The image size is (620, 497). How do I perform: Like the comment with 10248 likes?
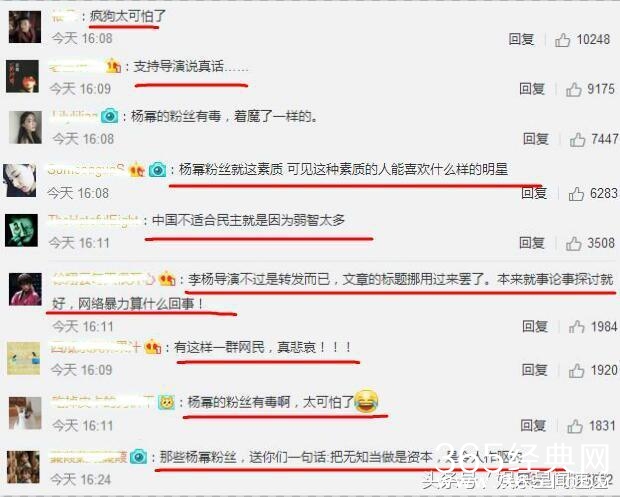(562, 40)
